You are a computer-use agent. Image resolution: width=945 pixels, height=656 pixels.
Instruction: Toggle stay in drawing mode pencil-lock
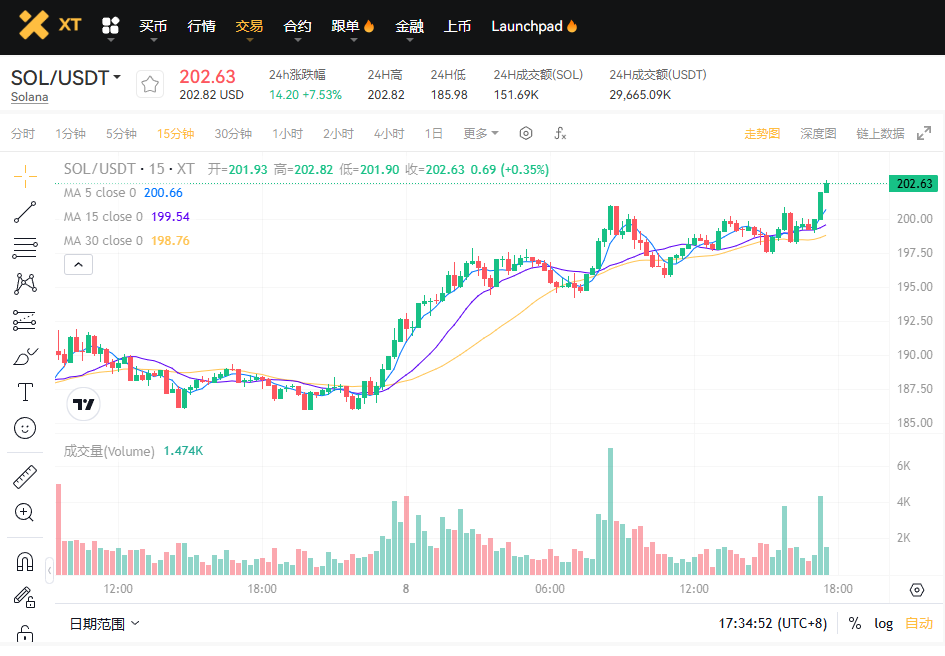[x=25, y=597]
